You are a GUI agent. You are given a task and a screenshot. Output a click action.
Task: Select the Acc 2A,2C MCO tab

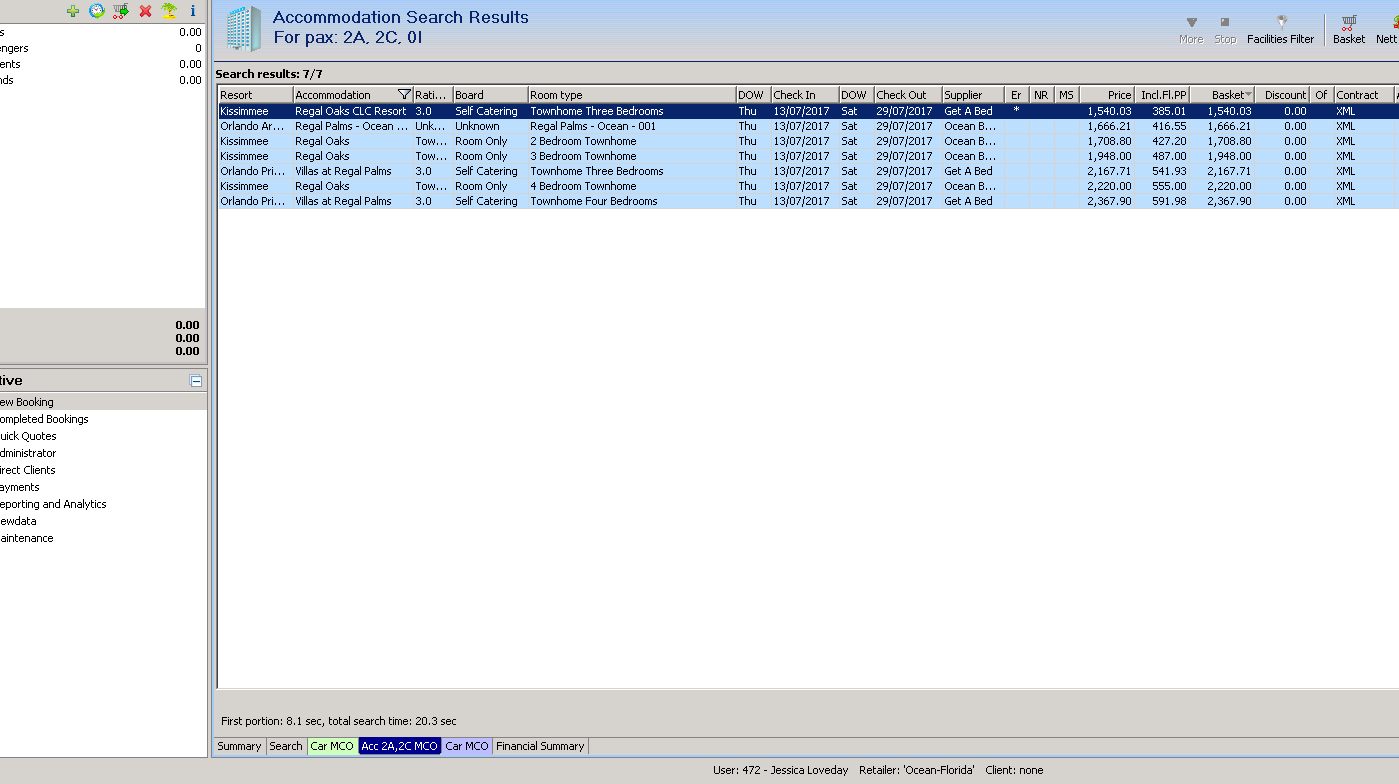pos(400,746)
